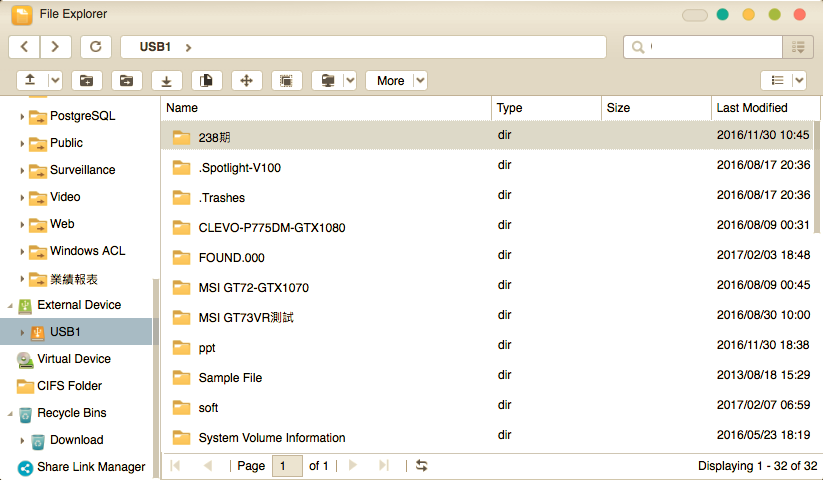The height and width of the screenshot is (480, 823).
Task: Open Share Link Manager
Action: coord(91,467)
